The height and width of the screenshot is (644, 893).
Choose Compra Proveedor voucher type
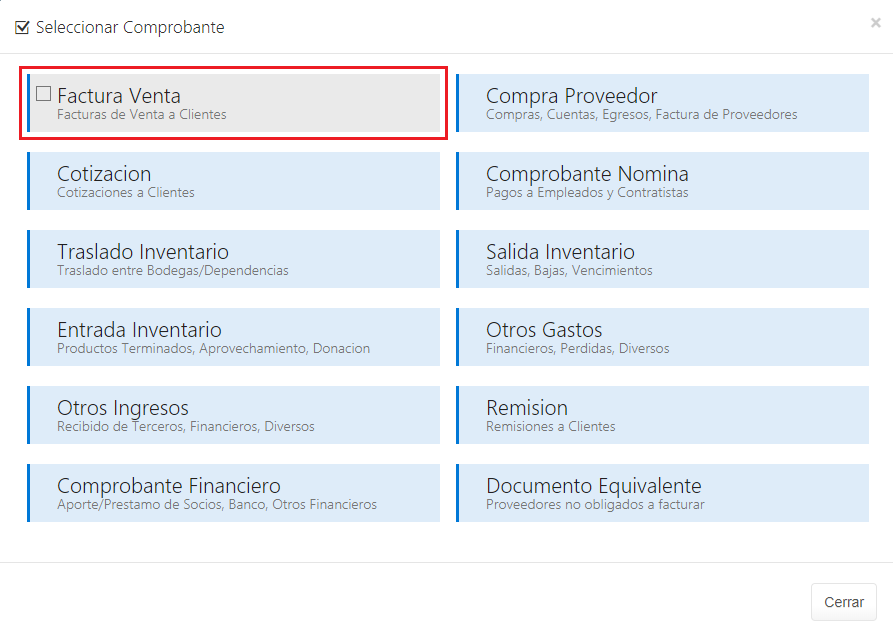[x=662, y=103]
